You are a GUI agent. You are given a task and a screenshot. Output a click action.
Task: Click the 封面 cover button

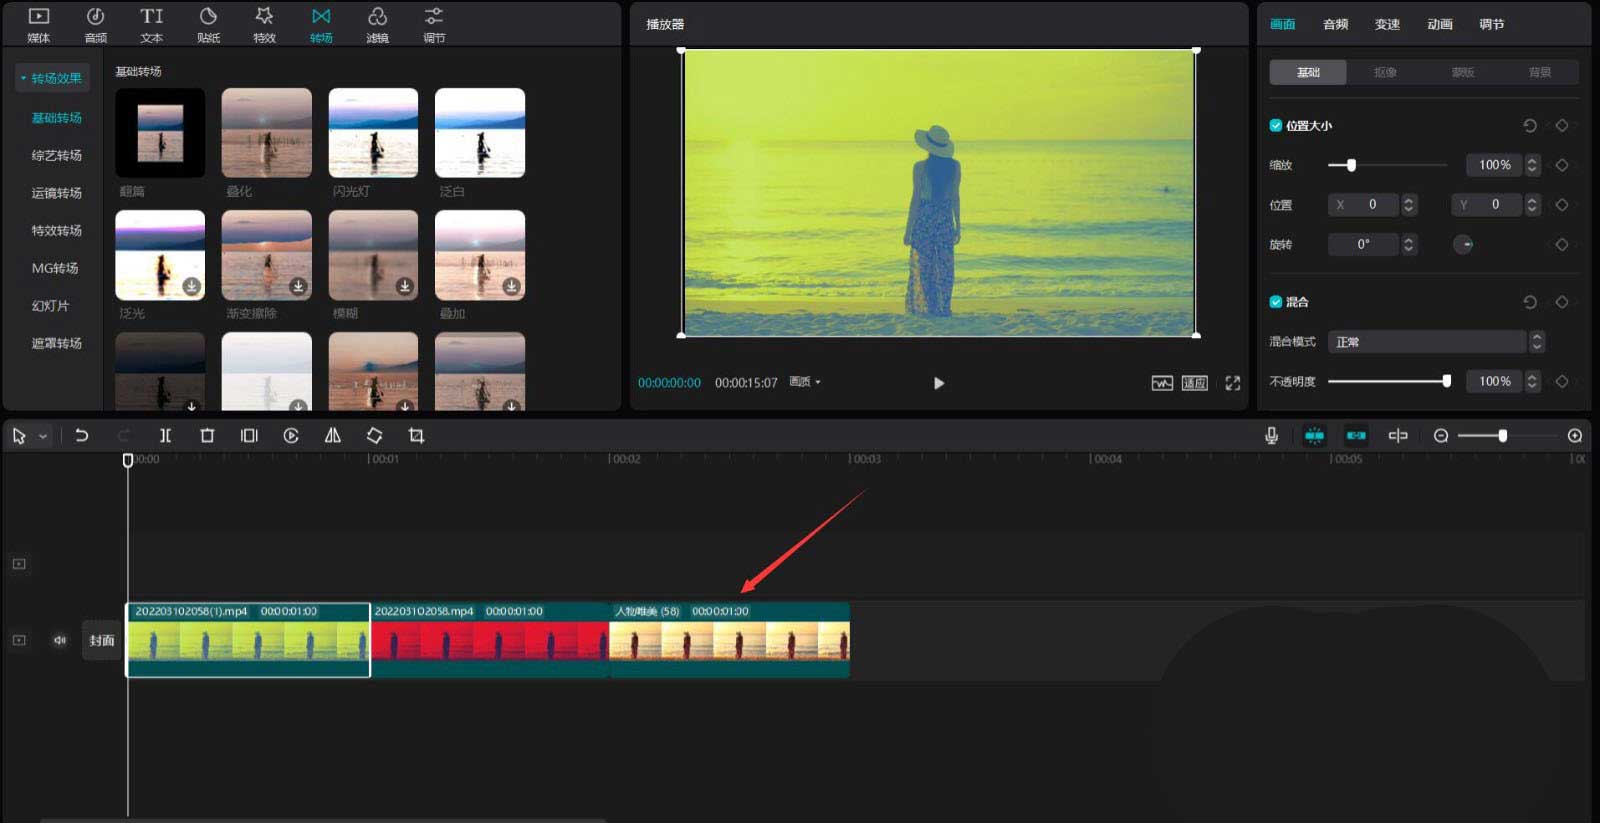(x=102, y=640)
